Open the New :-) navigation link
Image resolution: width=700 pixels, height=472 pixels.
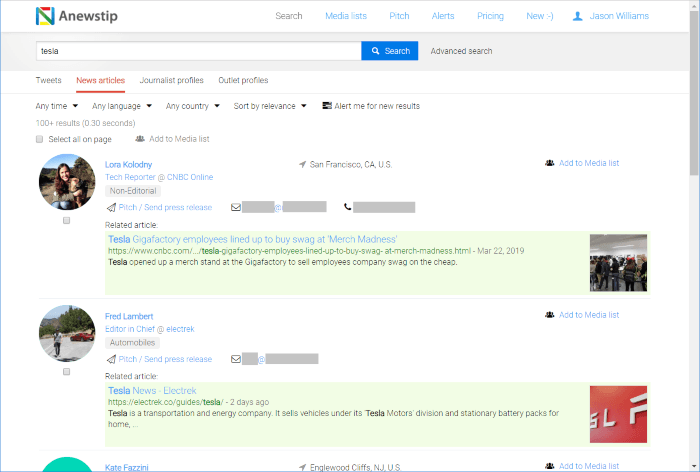pos(540,16)
